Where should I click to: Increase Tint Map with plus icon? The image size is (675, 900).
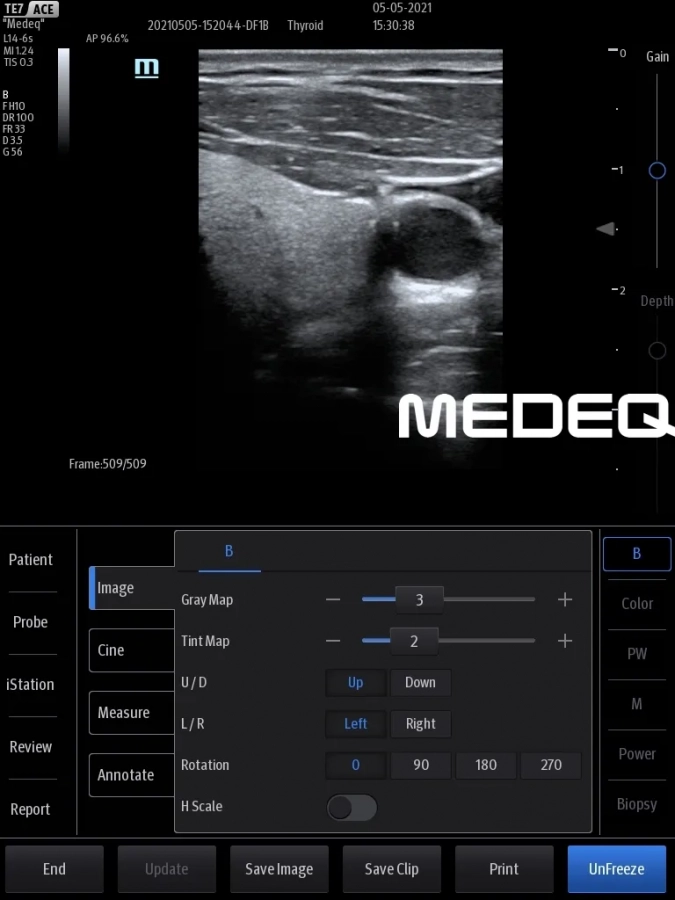[x=565, y=641]
